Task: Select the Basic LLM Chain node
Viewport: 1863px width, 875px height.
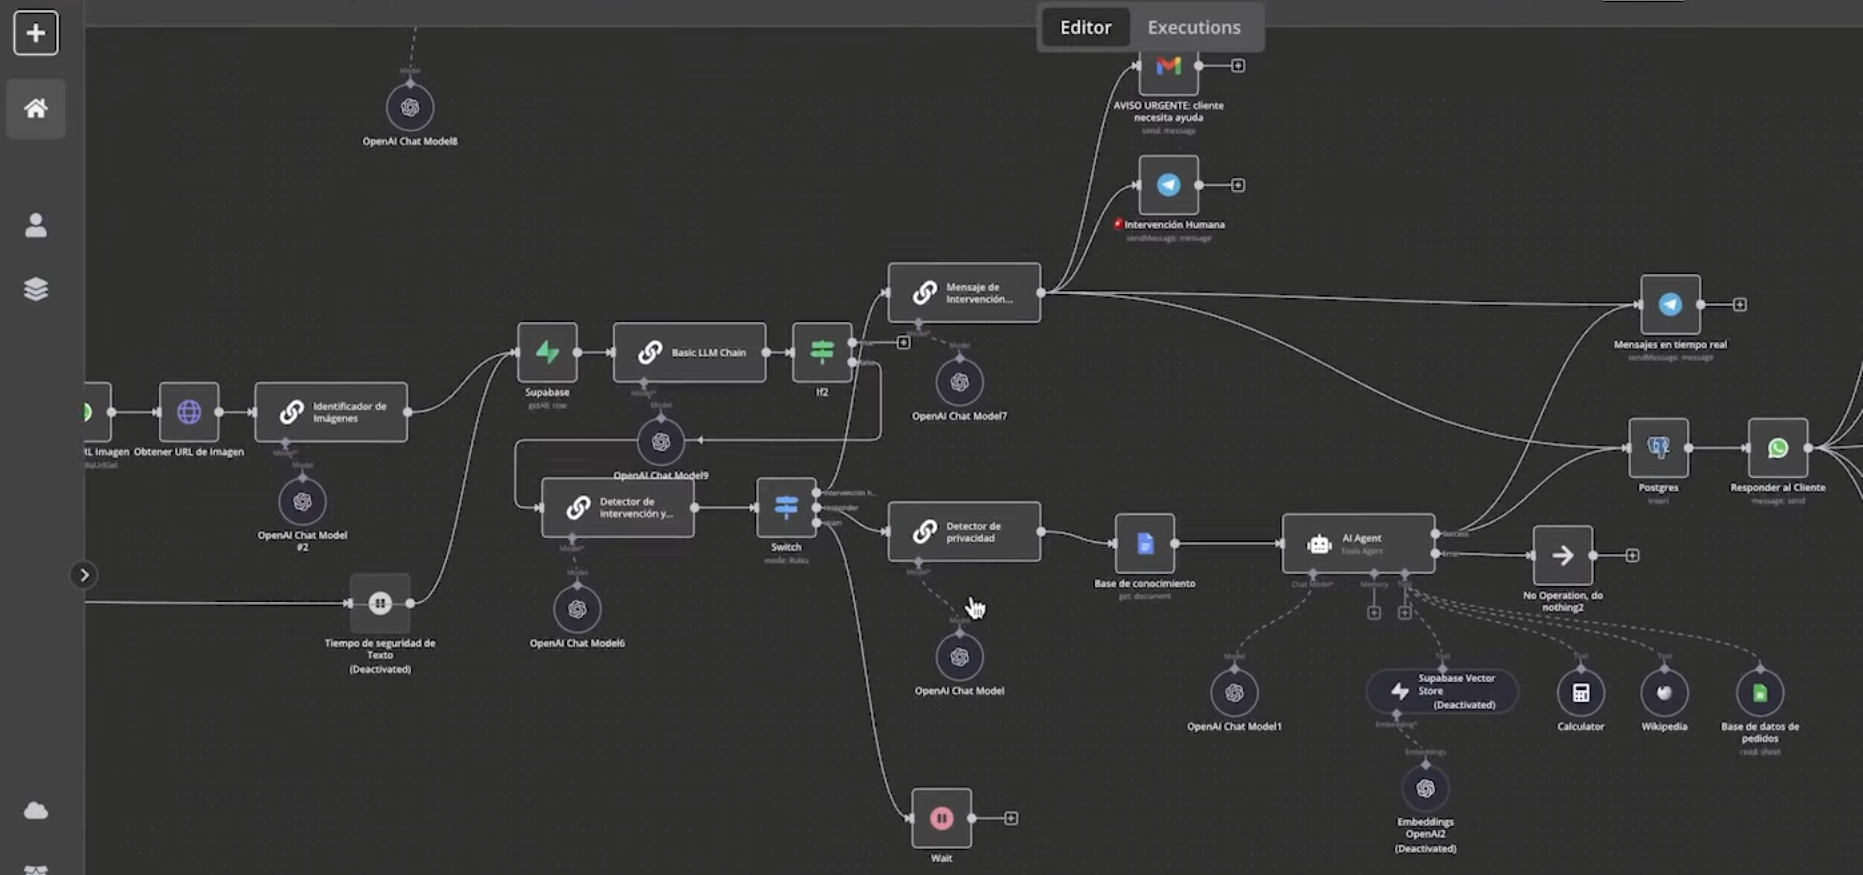Action: 690,352
